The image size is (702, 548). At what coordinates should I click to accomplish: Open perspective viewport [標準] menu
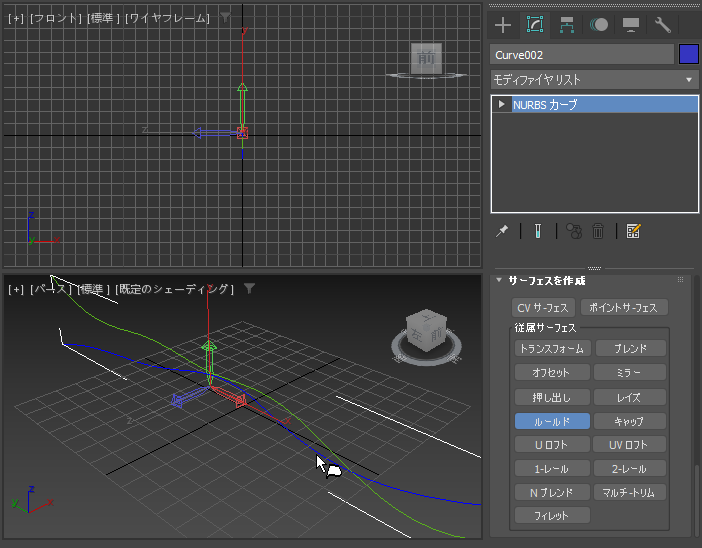(94, 289)
